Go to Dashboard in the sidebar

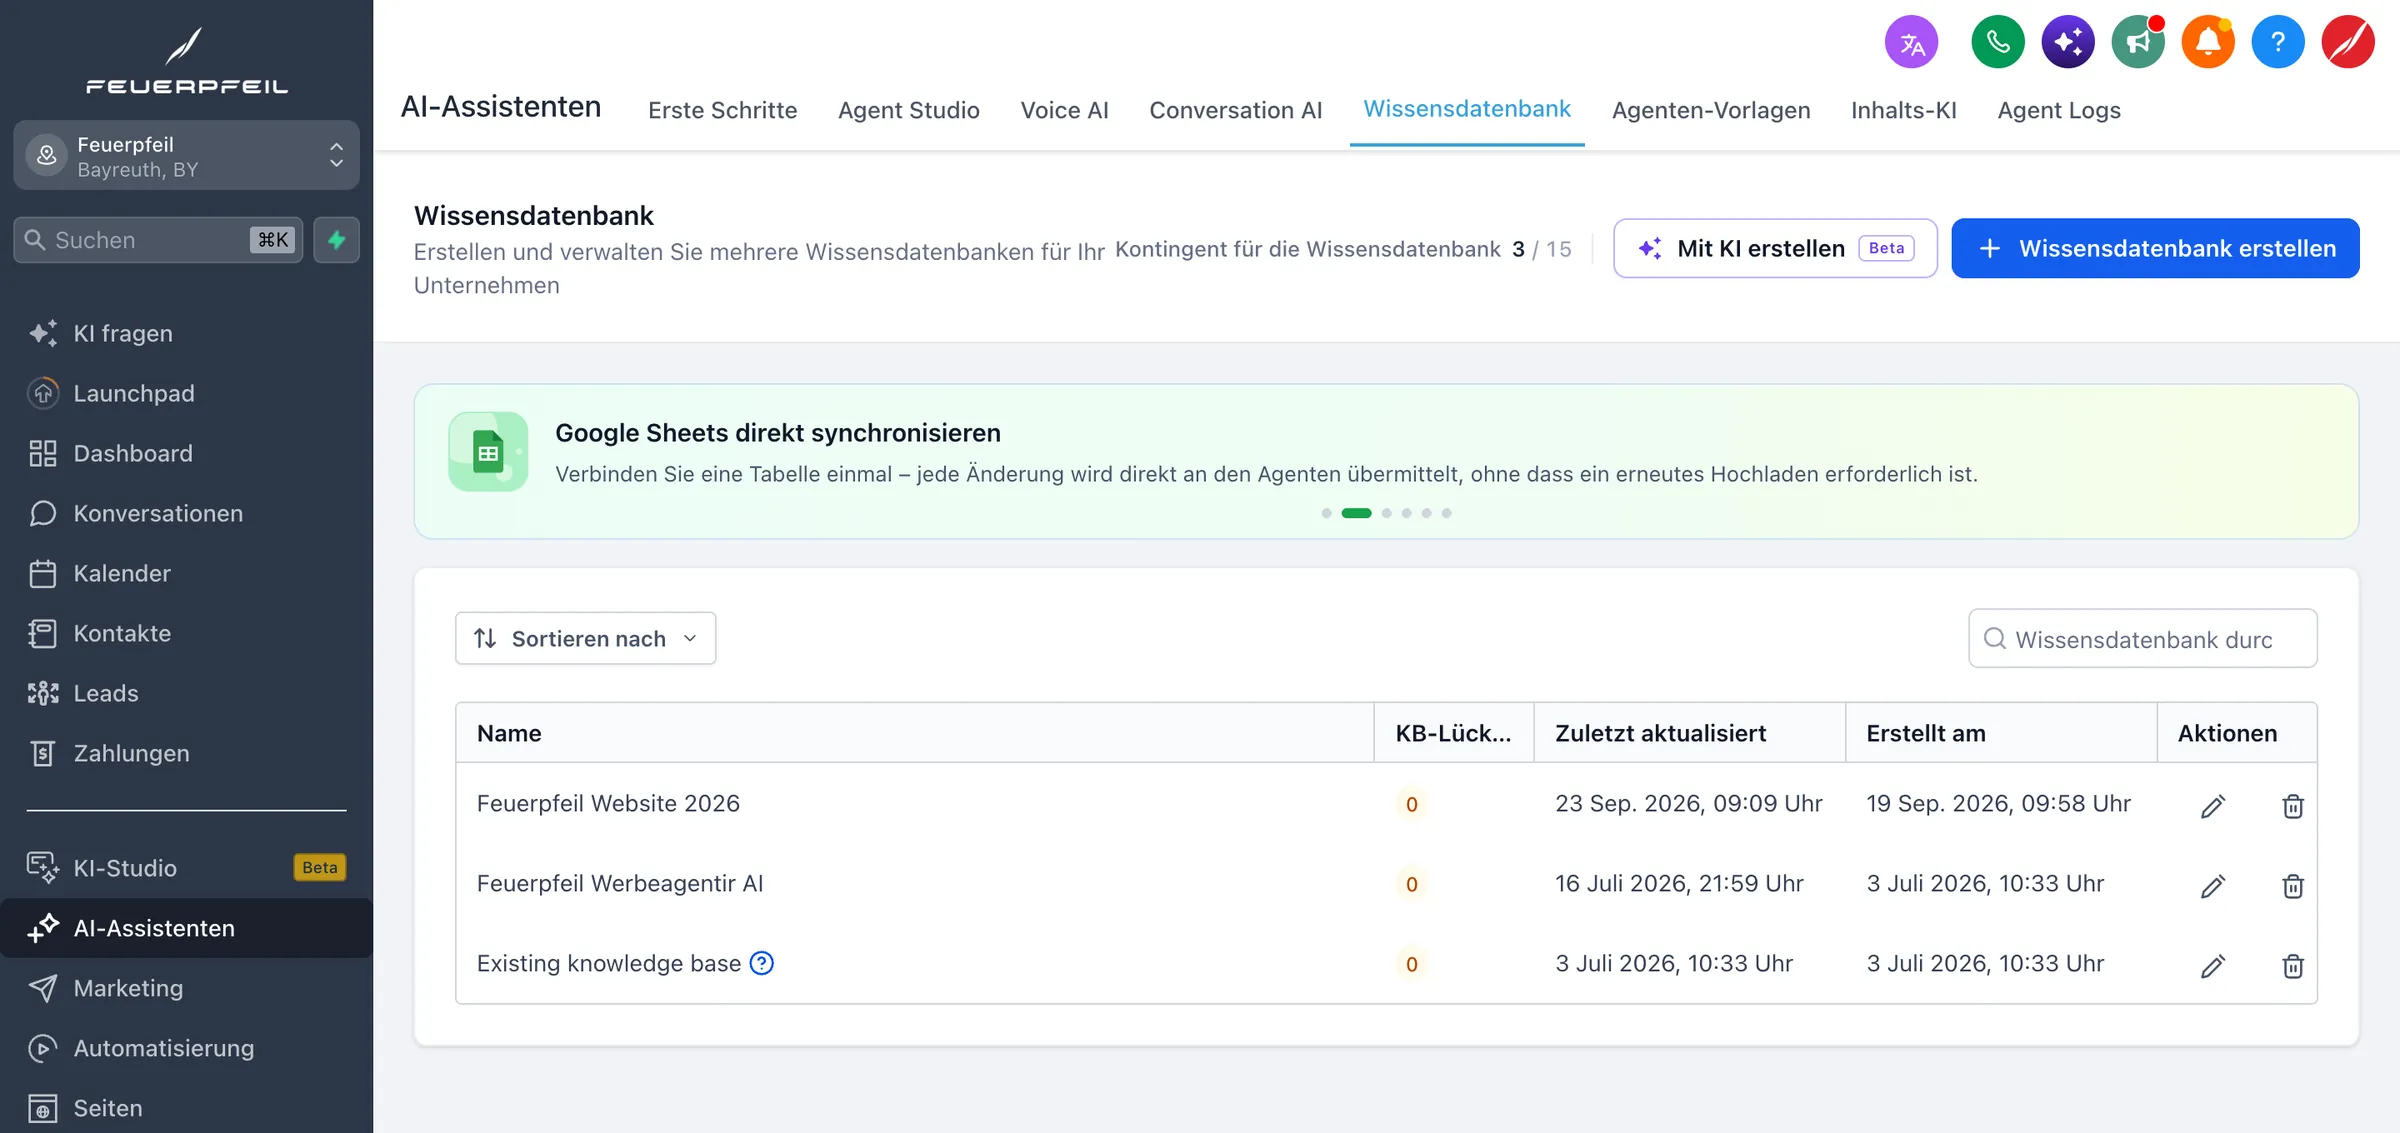pyautogui.click(x=186, y=453)
